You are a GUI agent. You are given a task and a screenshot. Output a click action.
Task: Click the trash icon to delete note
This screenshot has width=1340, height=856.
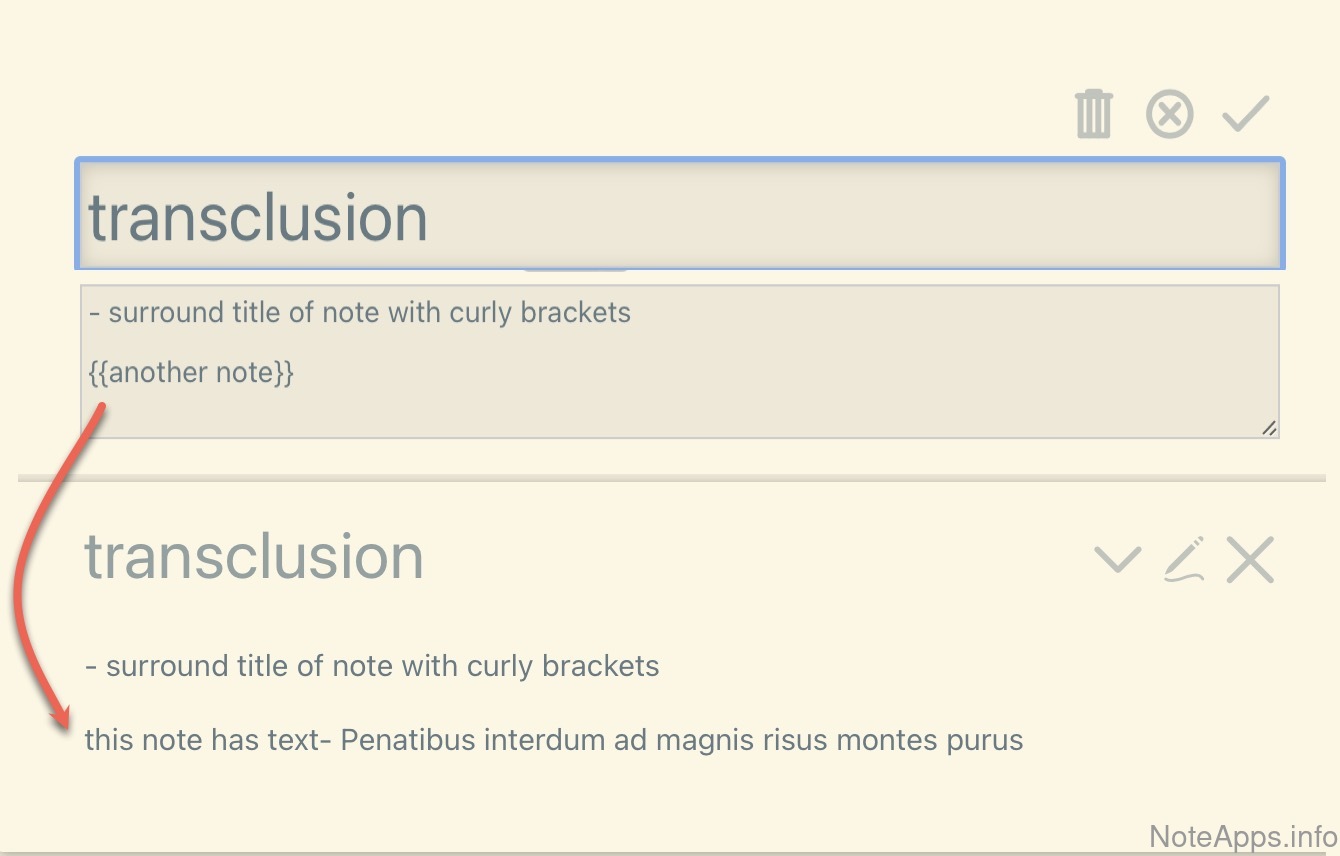click(1093, 114)
